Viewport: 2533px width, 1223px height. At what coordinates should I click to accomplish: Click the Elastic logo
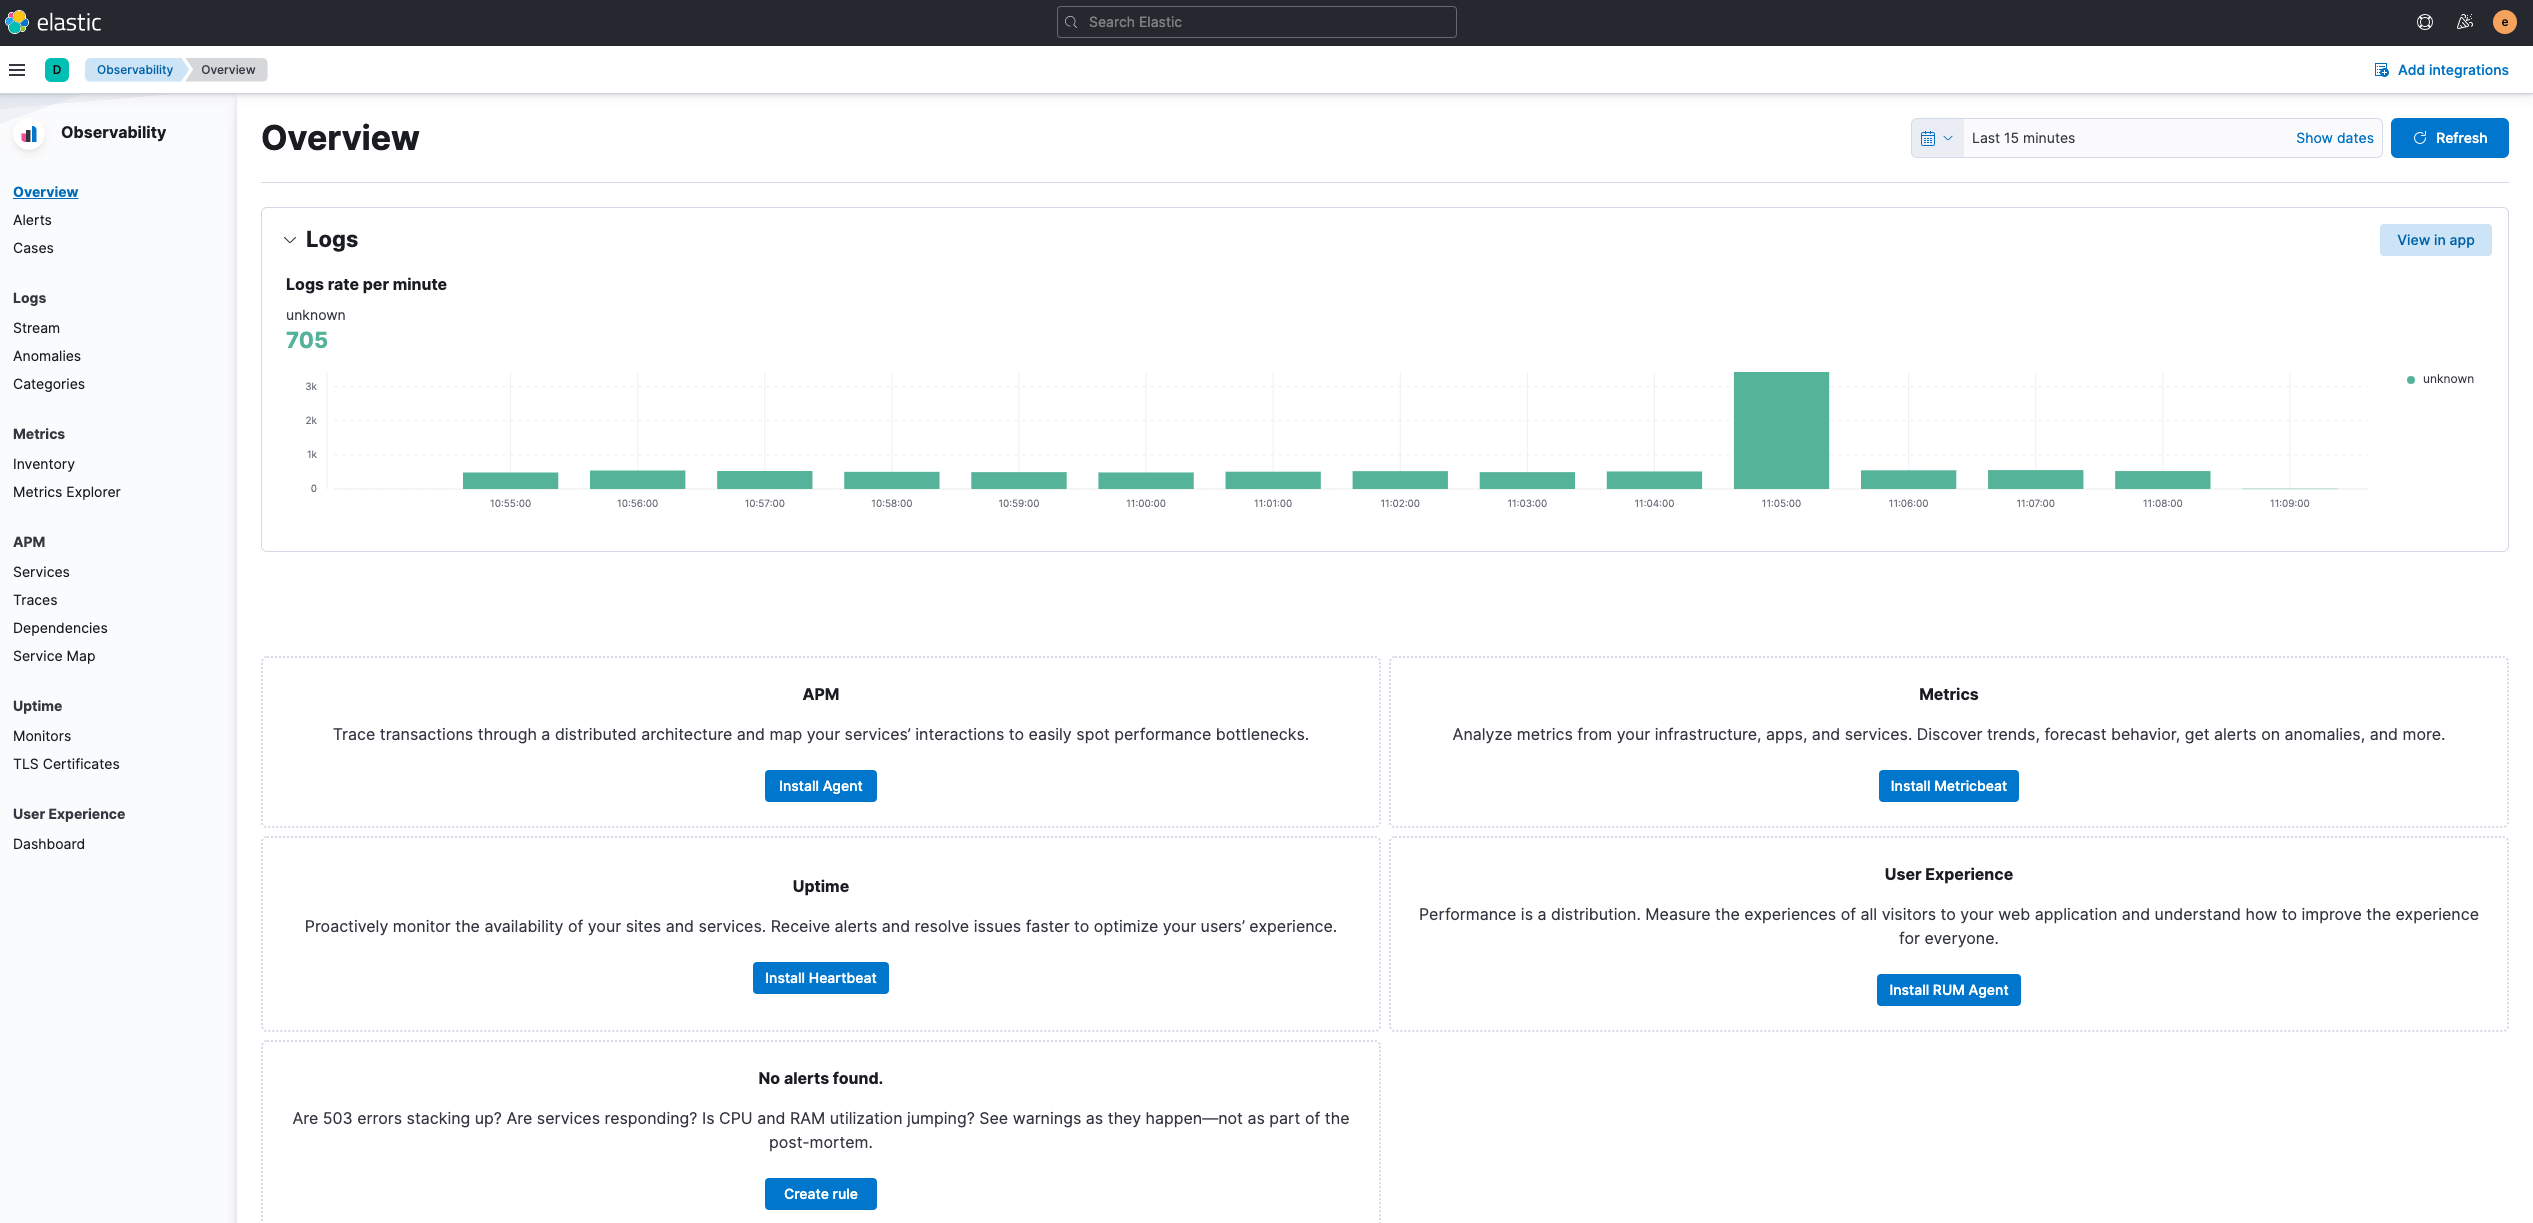pos(53,22)
